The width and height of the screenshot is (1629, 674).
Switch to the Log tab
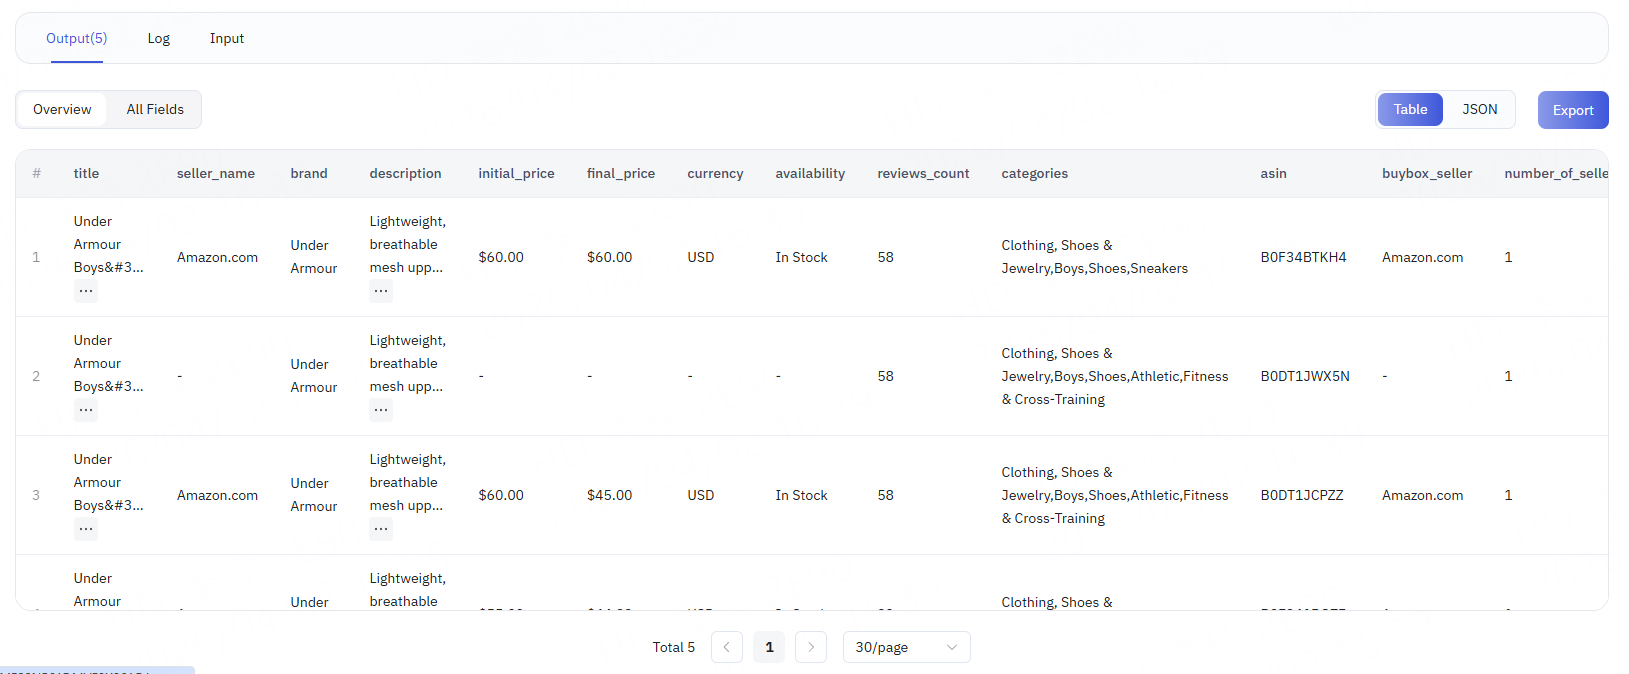coord(159,38)
